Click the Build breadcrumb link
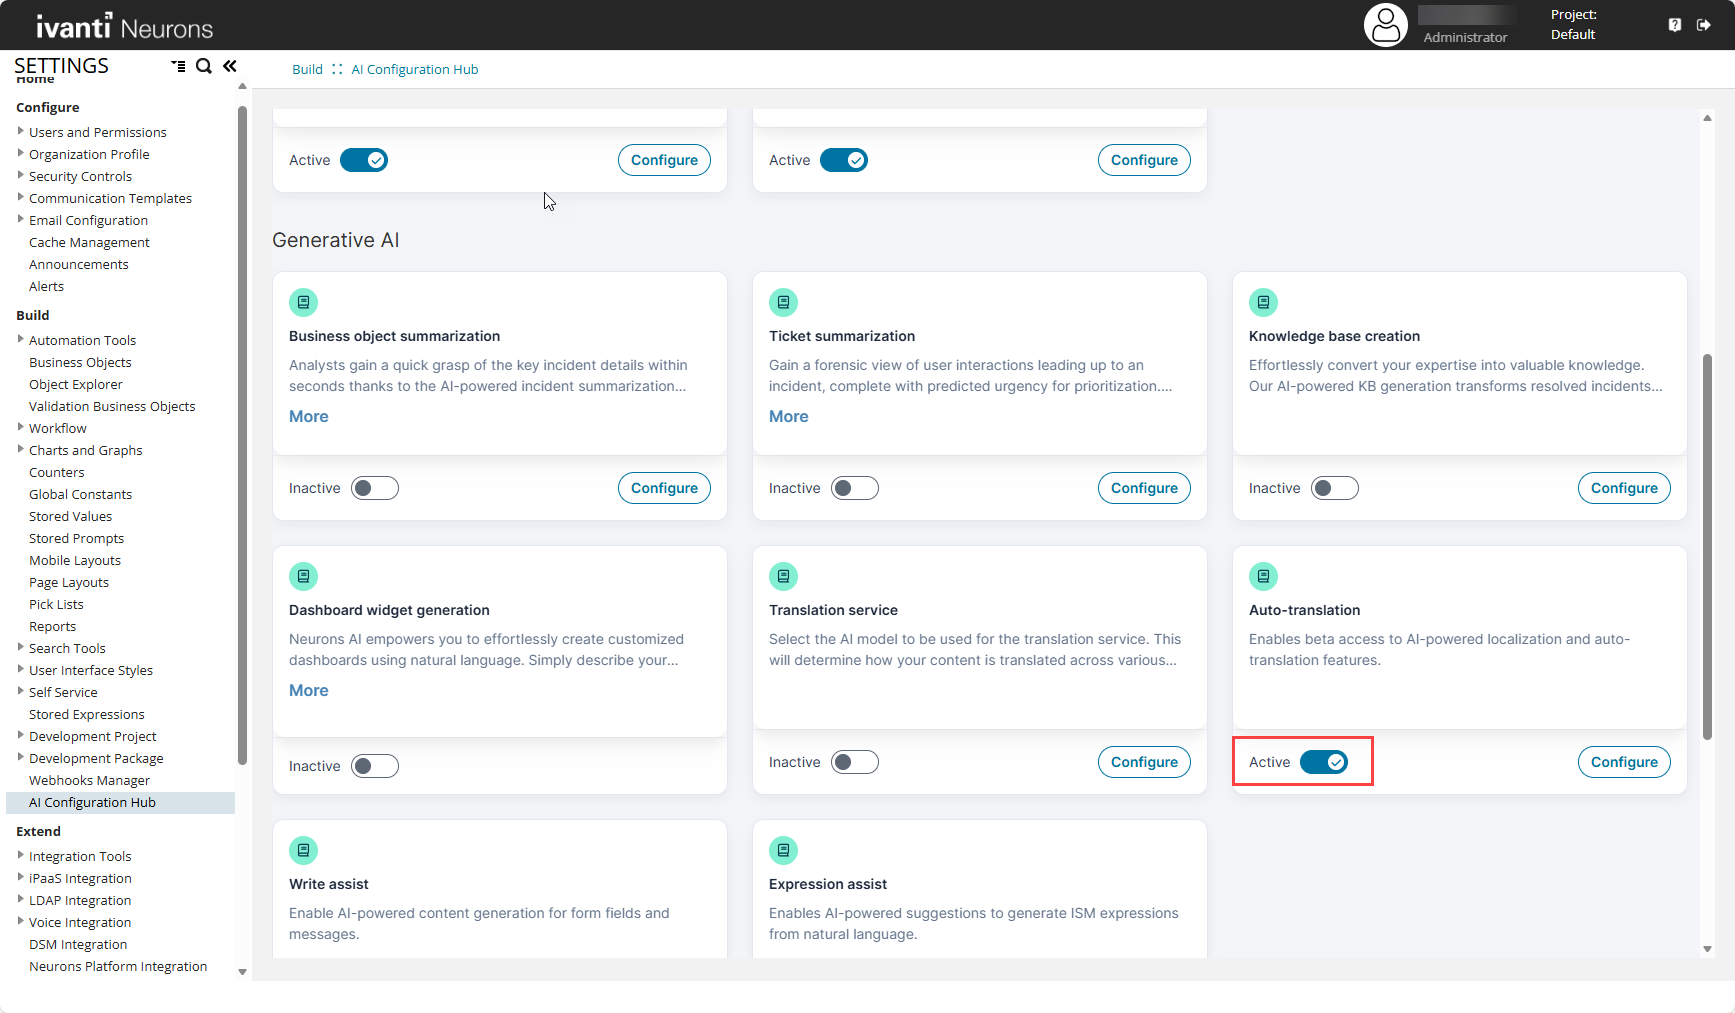 point(307,69)
